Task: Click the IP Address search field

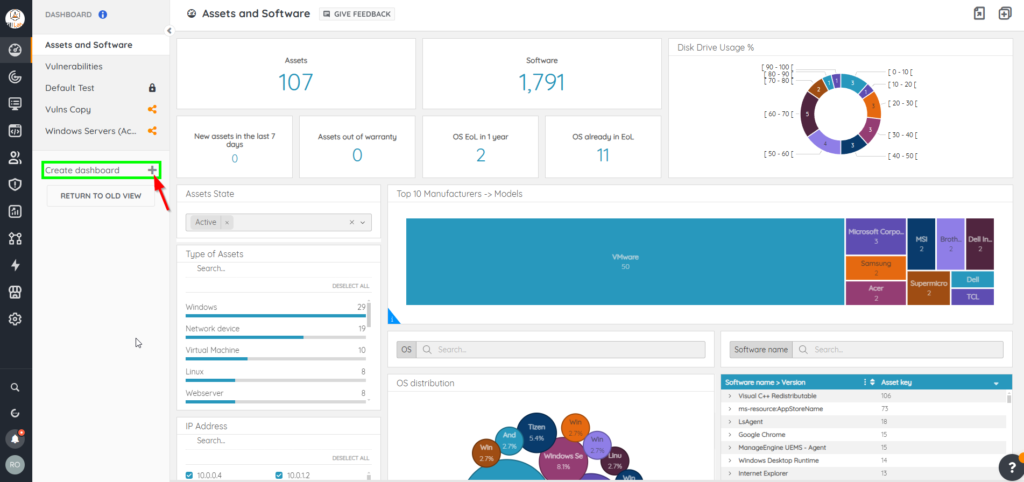Action: [278, 440]
